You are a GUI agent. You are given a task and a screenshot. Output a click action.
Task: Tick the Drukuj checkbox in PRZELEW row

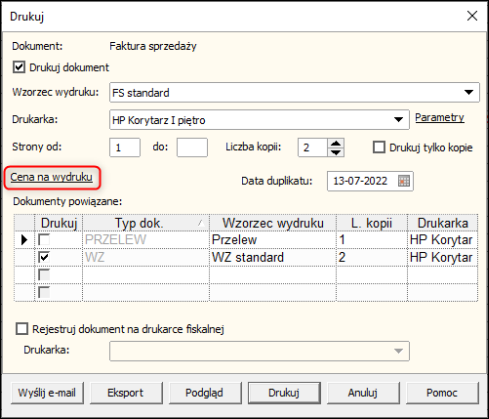tap(44, 239)
